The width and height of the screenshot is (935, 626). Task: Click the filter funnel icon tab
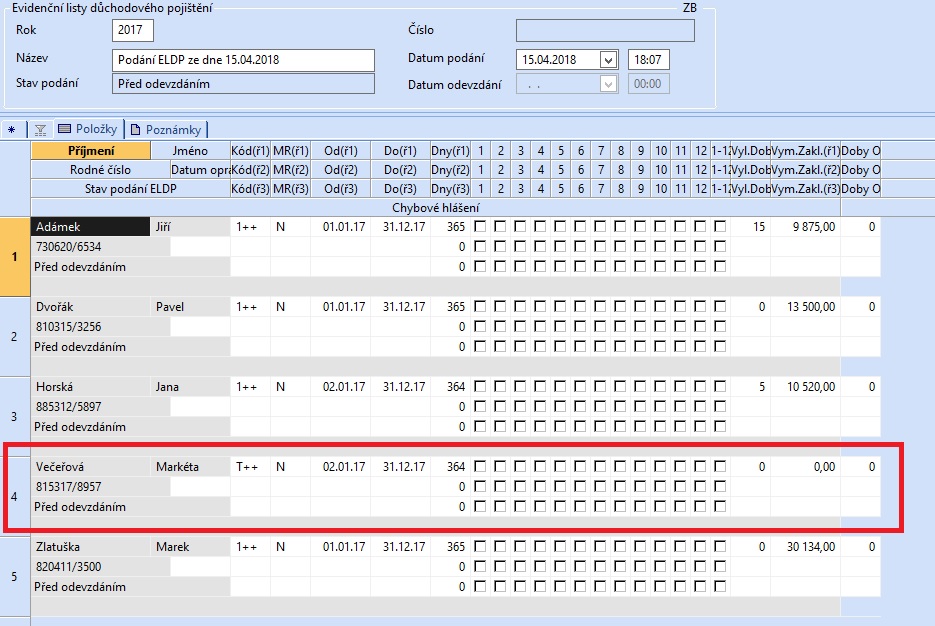[40, 129]
